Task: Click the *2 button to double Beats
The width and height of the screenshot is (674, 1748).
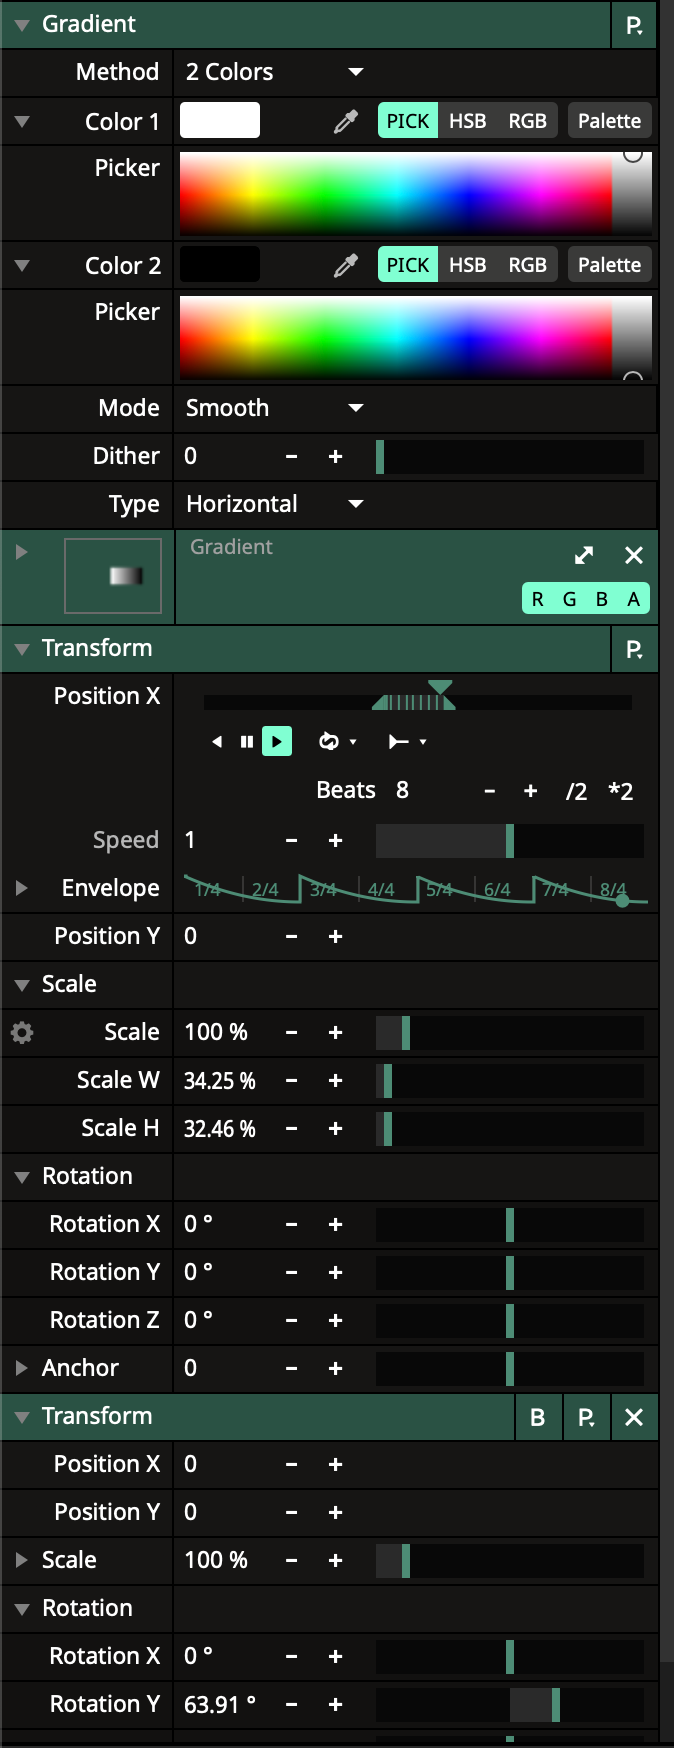Action: tap(620, 792)
